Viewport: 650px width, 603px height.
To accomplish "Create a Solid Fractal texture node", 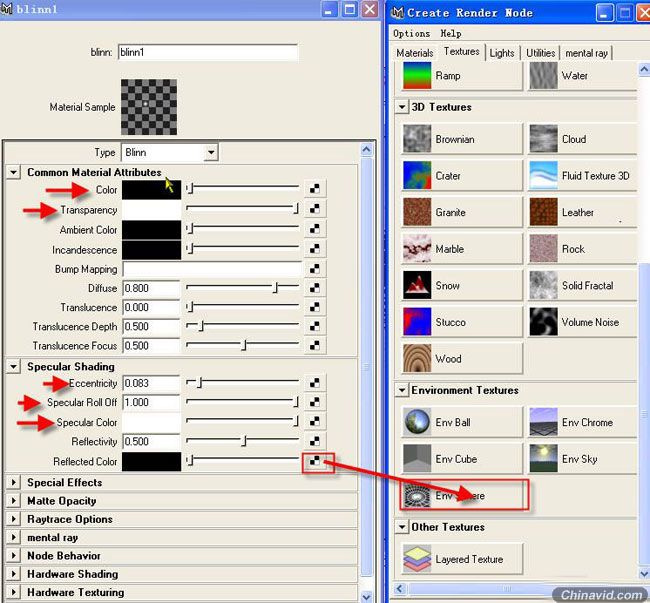I will click(x=582, y=286).
